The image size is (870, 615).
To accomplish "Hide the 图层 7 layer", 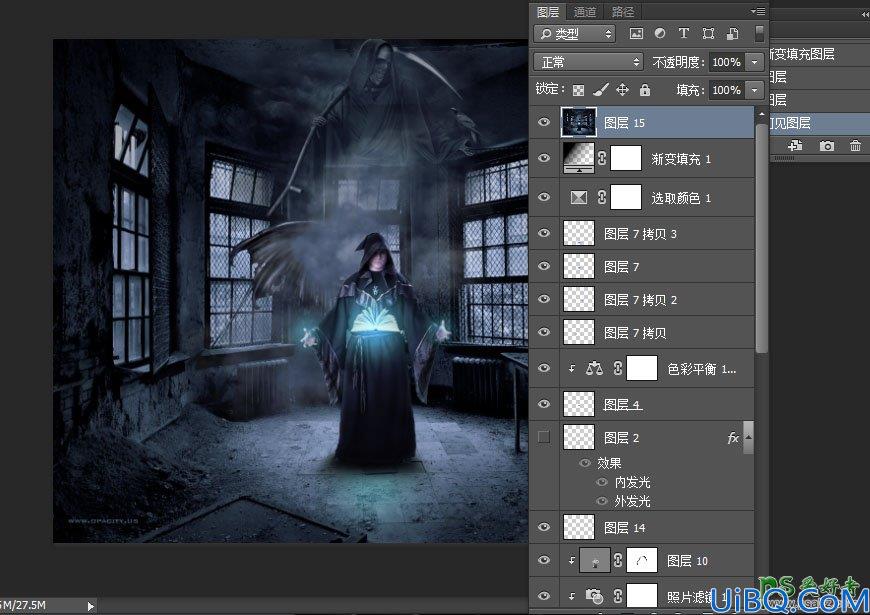I will (544, 266).
